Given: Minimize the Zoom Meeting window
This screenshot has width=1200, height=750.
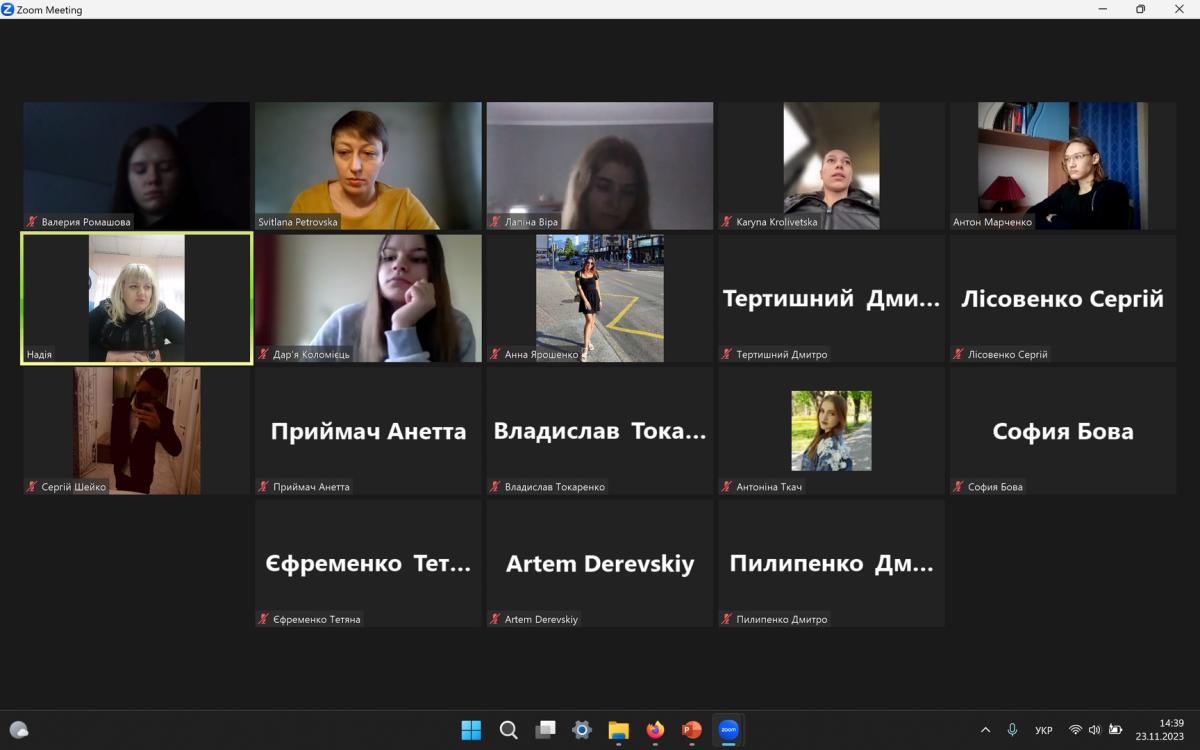Looking at the screenshot, I should coord(1102,9).
